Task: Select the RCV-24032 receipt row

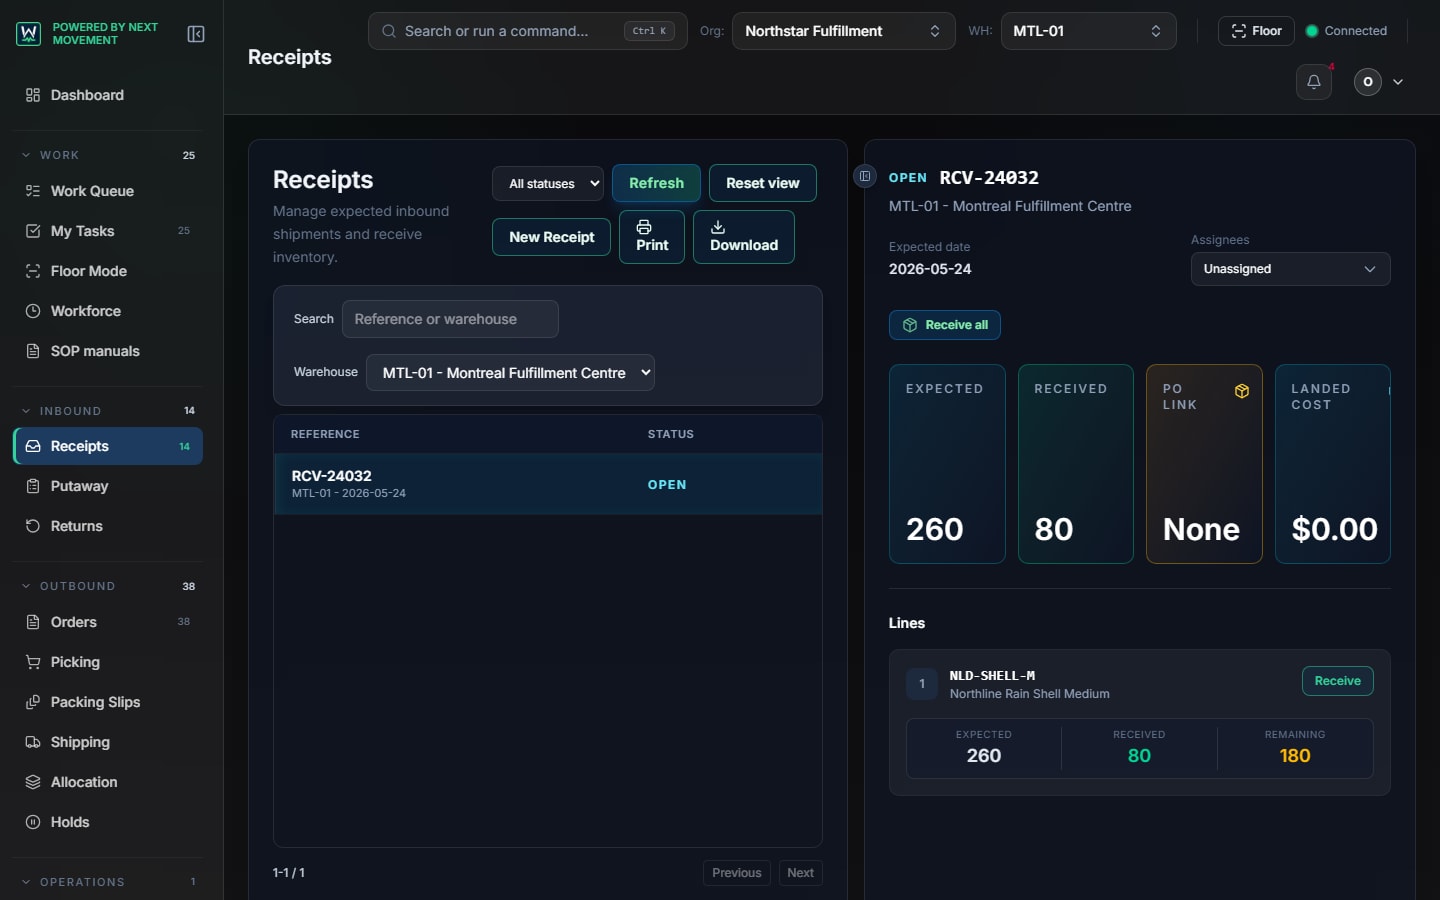Action: [x=548, y=484]
